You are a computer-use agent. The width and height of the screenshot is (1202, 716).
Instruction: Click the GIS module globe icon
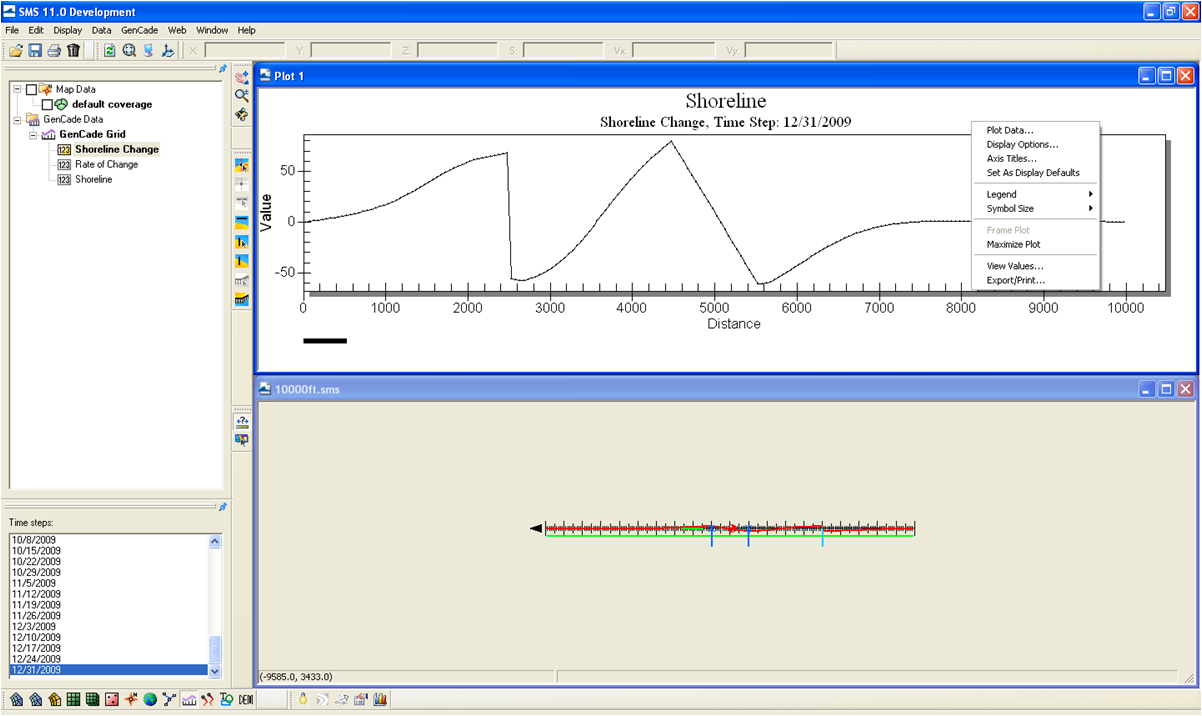pyautogui.click(x=149, y=699)
